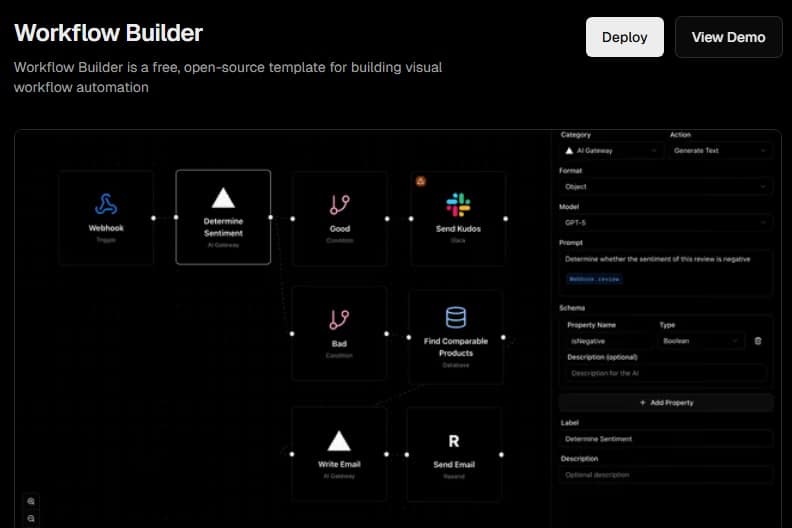Click the Label field containing Determine Sentiment

(666, 438)
